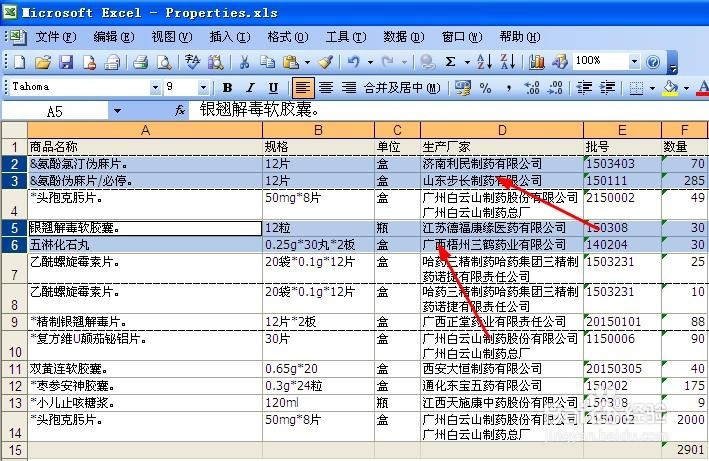The image size is (709, 461).
Task: Select row 7 header
Action: (14, 268)
